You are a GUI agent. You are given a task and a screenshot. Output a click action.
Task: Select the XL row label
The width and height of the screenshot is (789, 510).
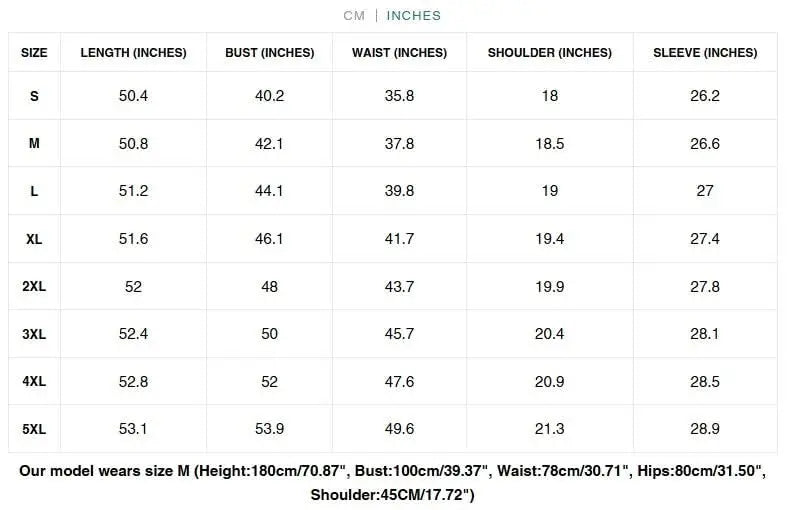(34, 239)
